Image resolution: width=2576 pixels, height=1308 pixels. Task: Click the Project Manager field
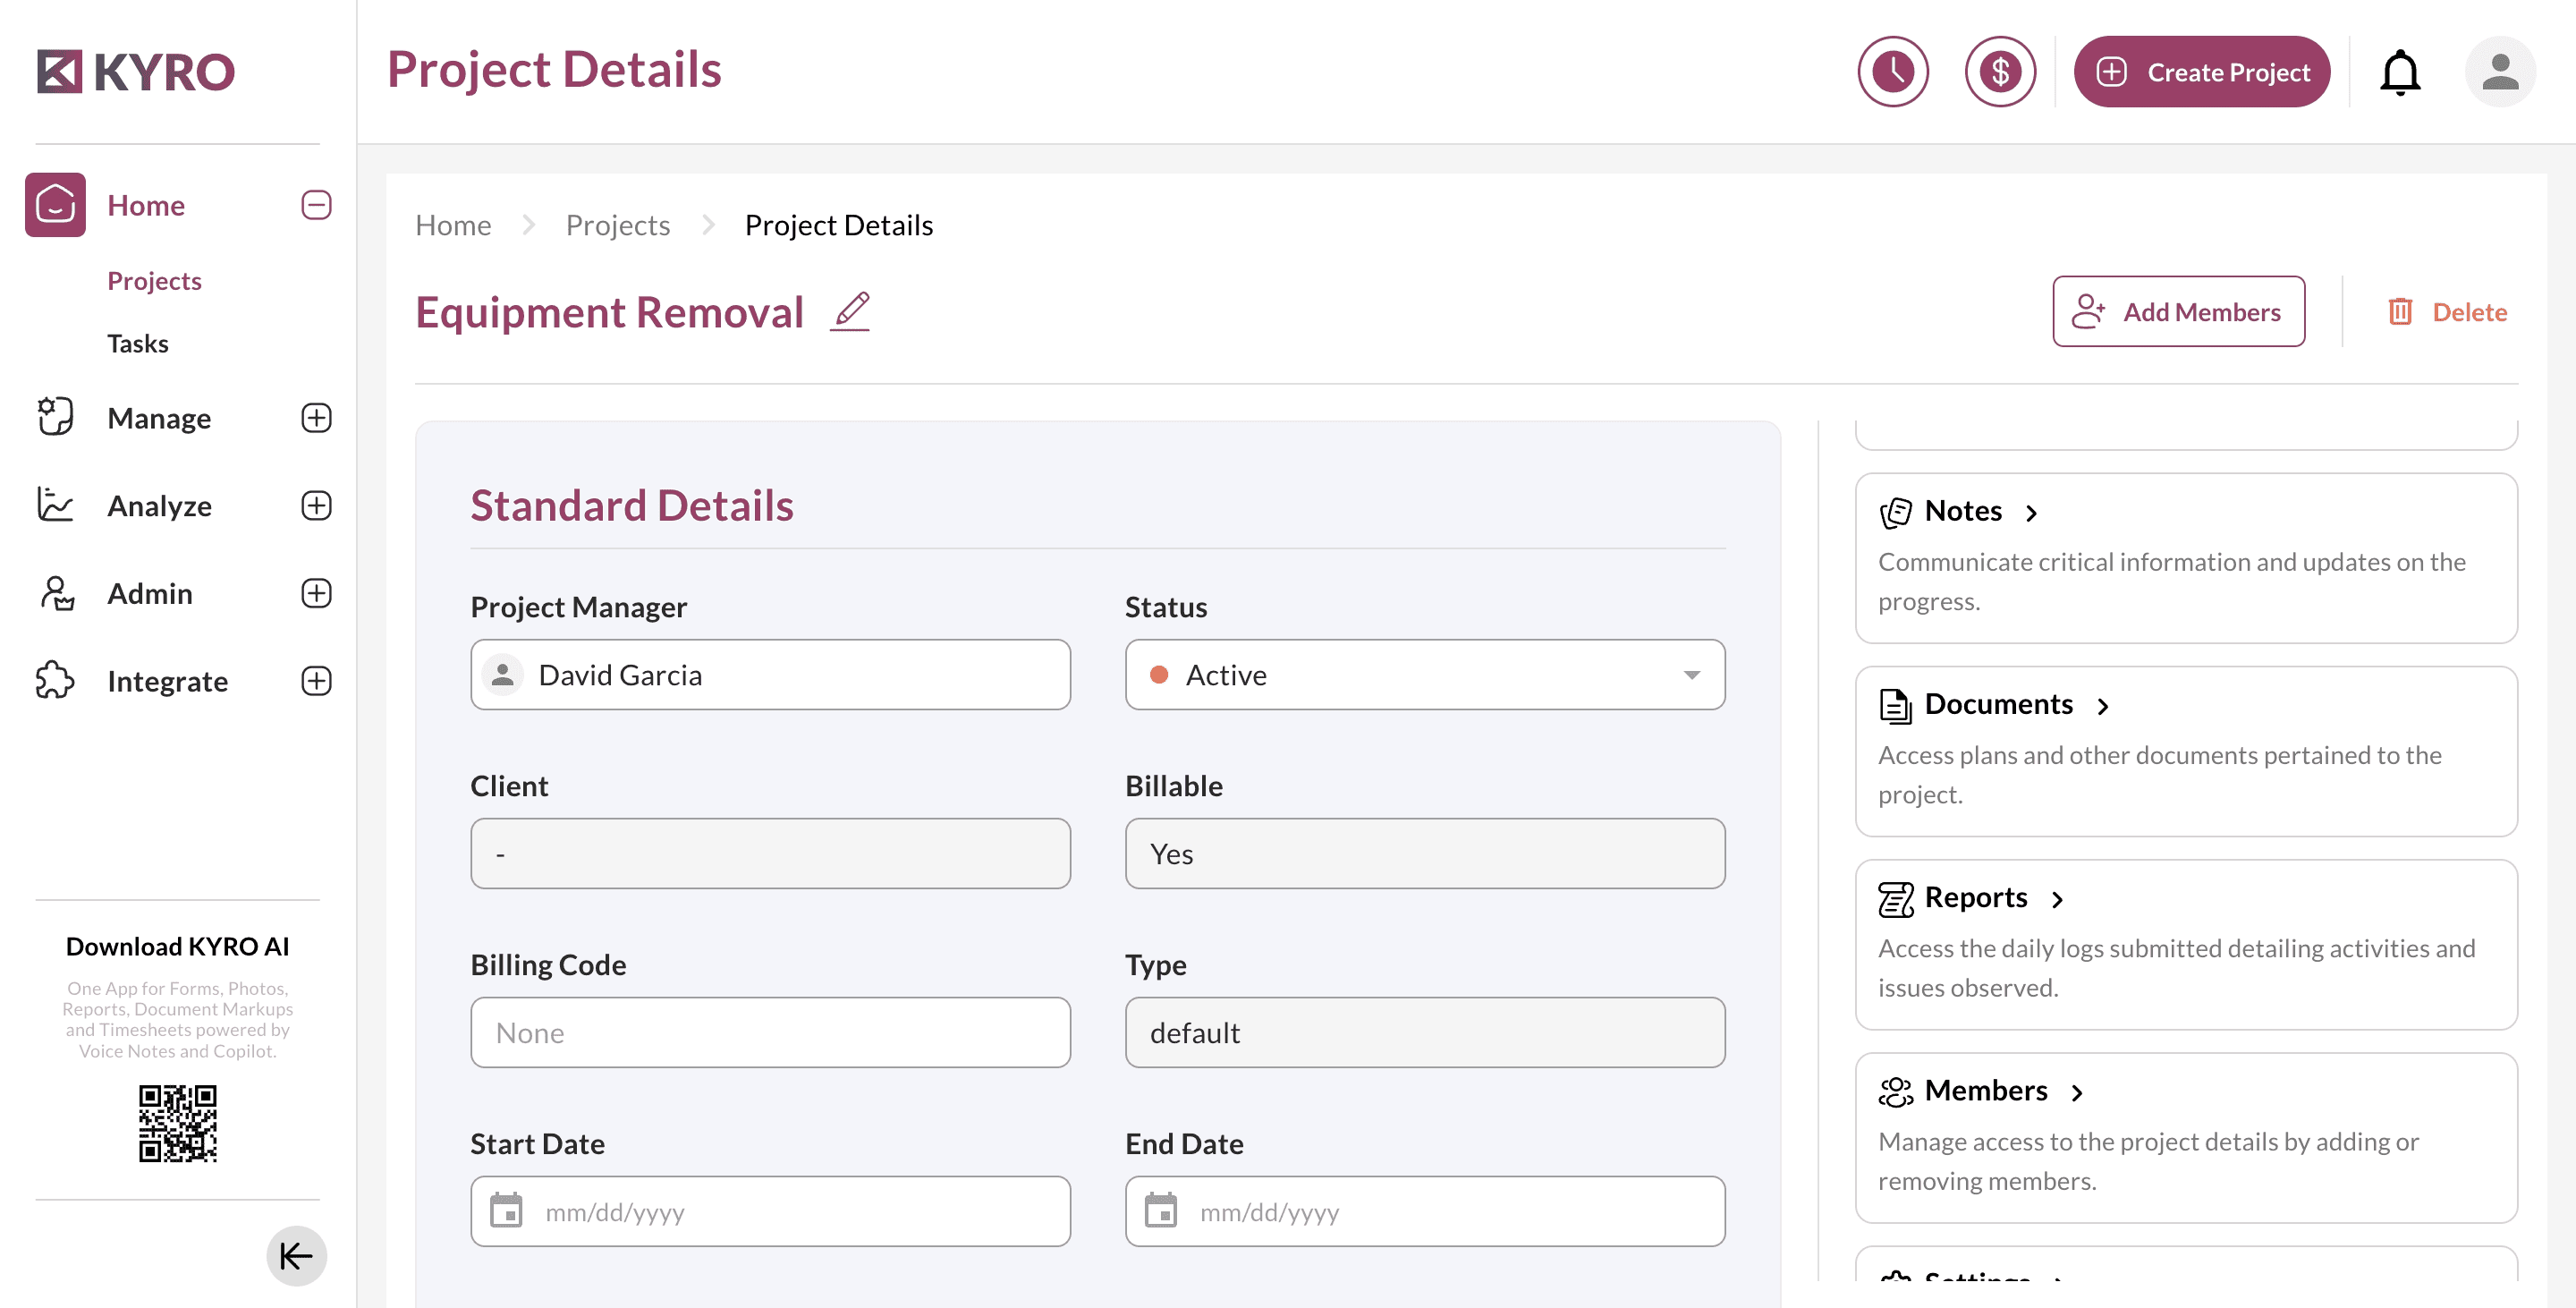point(770,675)
